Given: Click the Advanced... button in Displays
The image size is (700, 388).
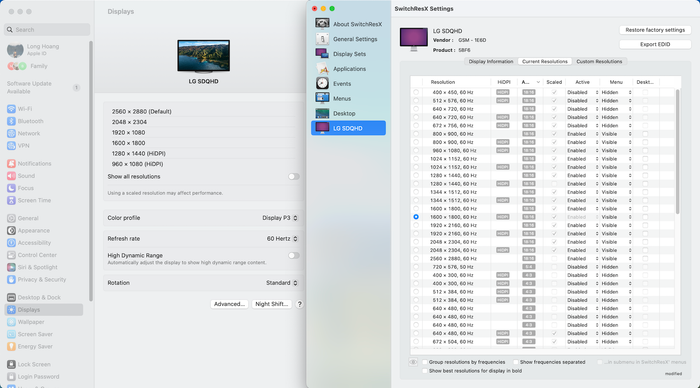Looking at the screenshot, I should click(229, 304).
